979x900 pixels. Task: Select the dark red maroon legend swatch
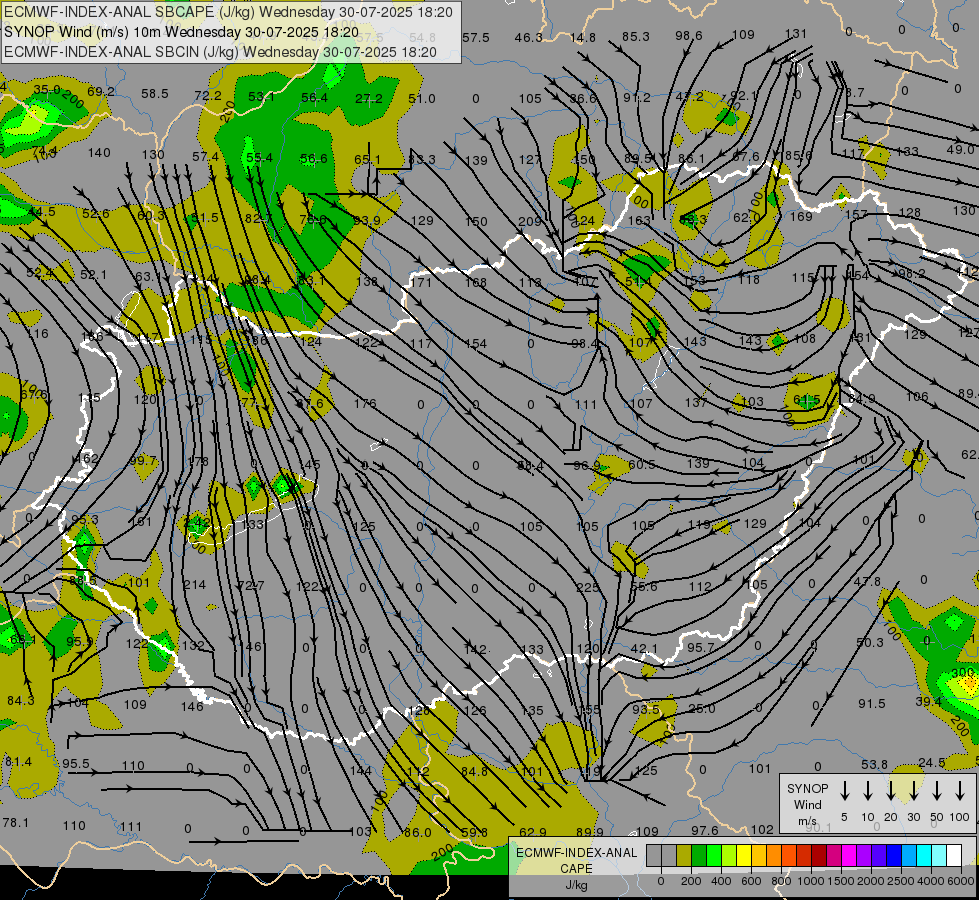pos(819,855)
